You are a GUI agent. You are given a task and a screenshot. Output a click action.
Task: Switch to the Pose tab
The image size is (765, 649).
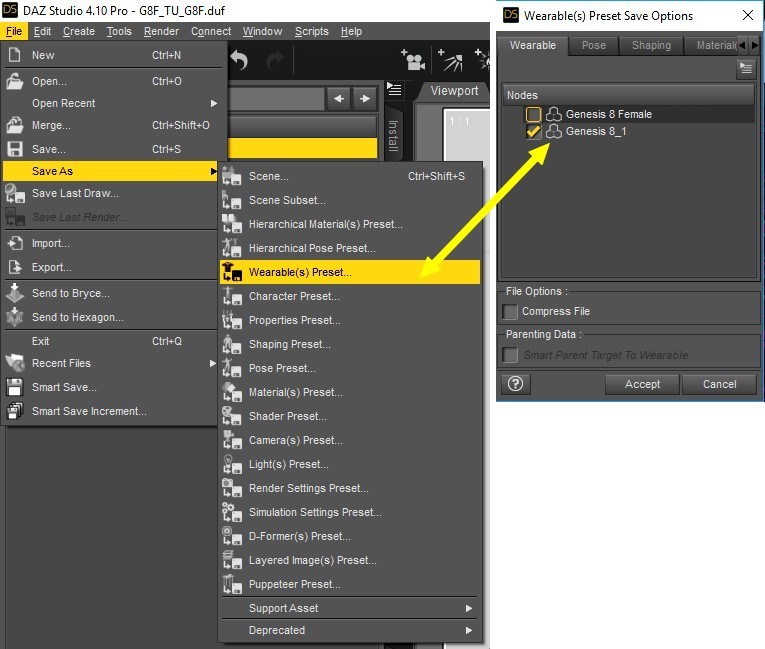coord(594,45)
